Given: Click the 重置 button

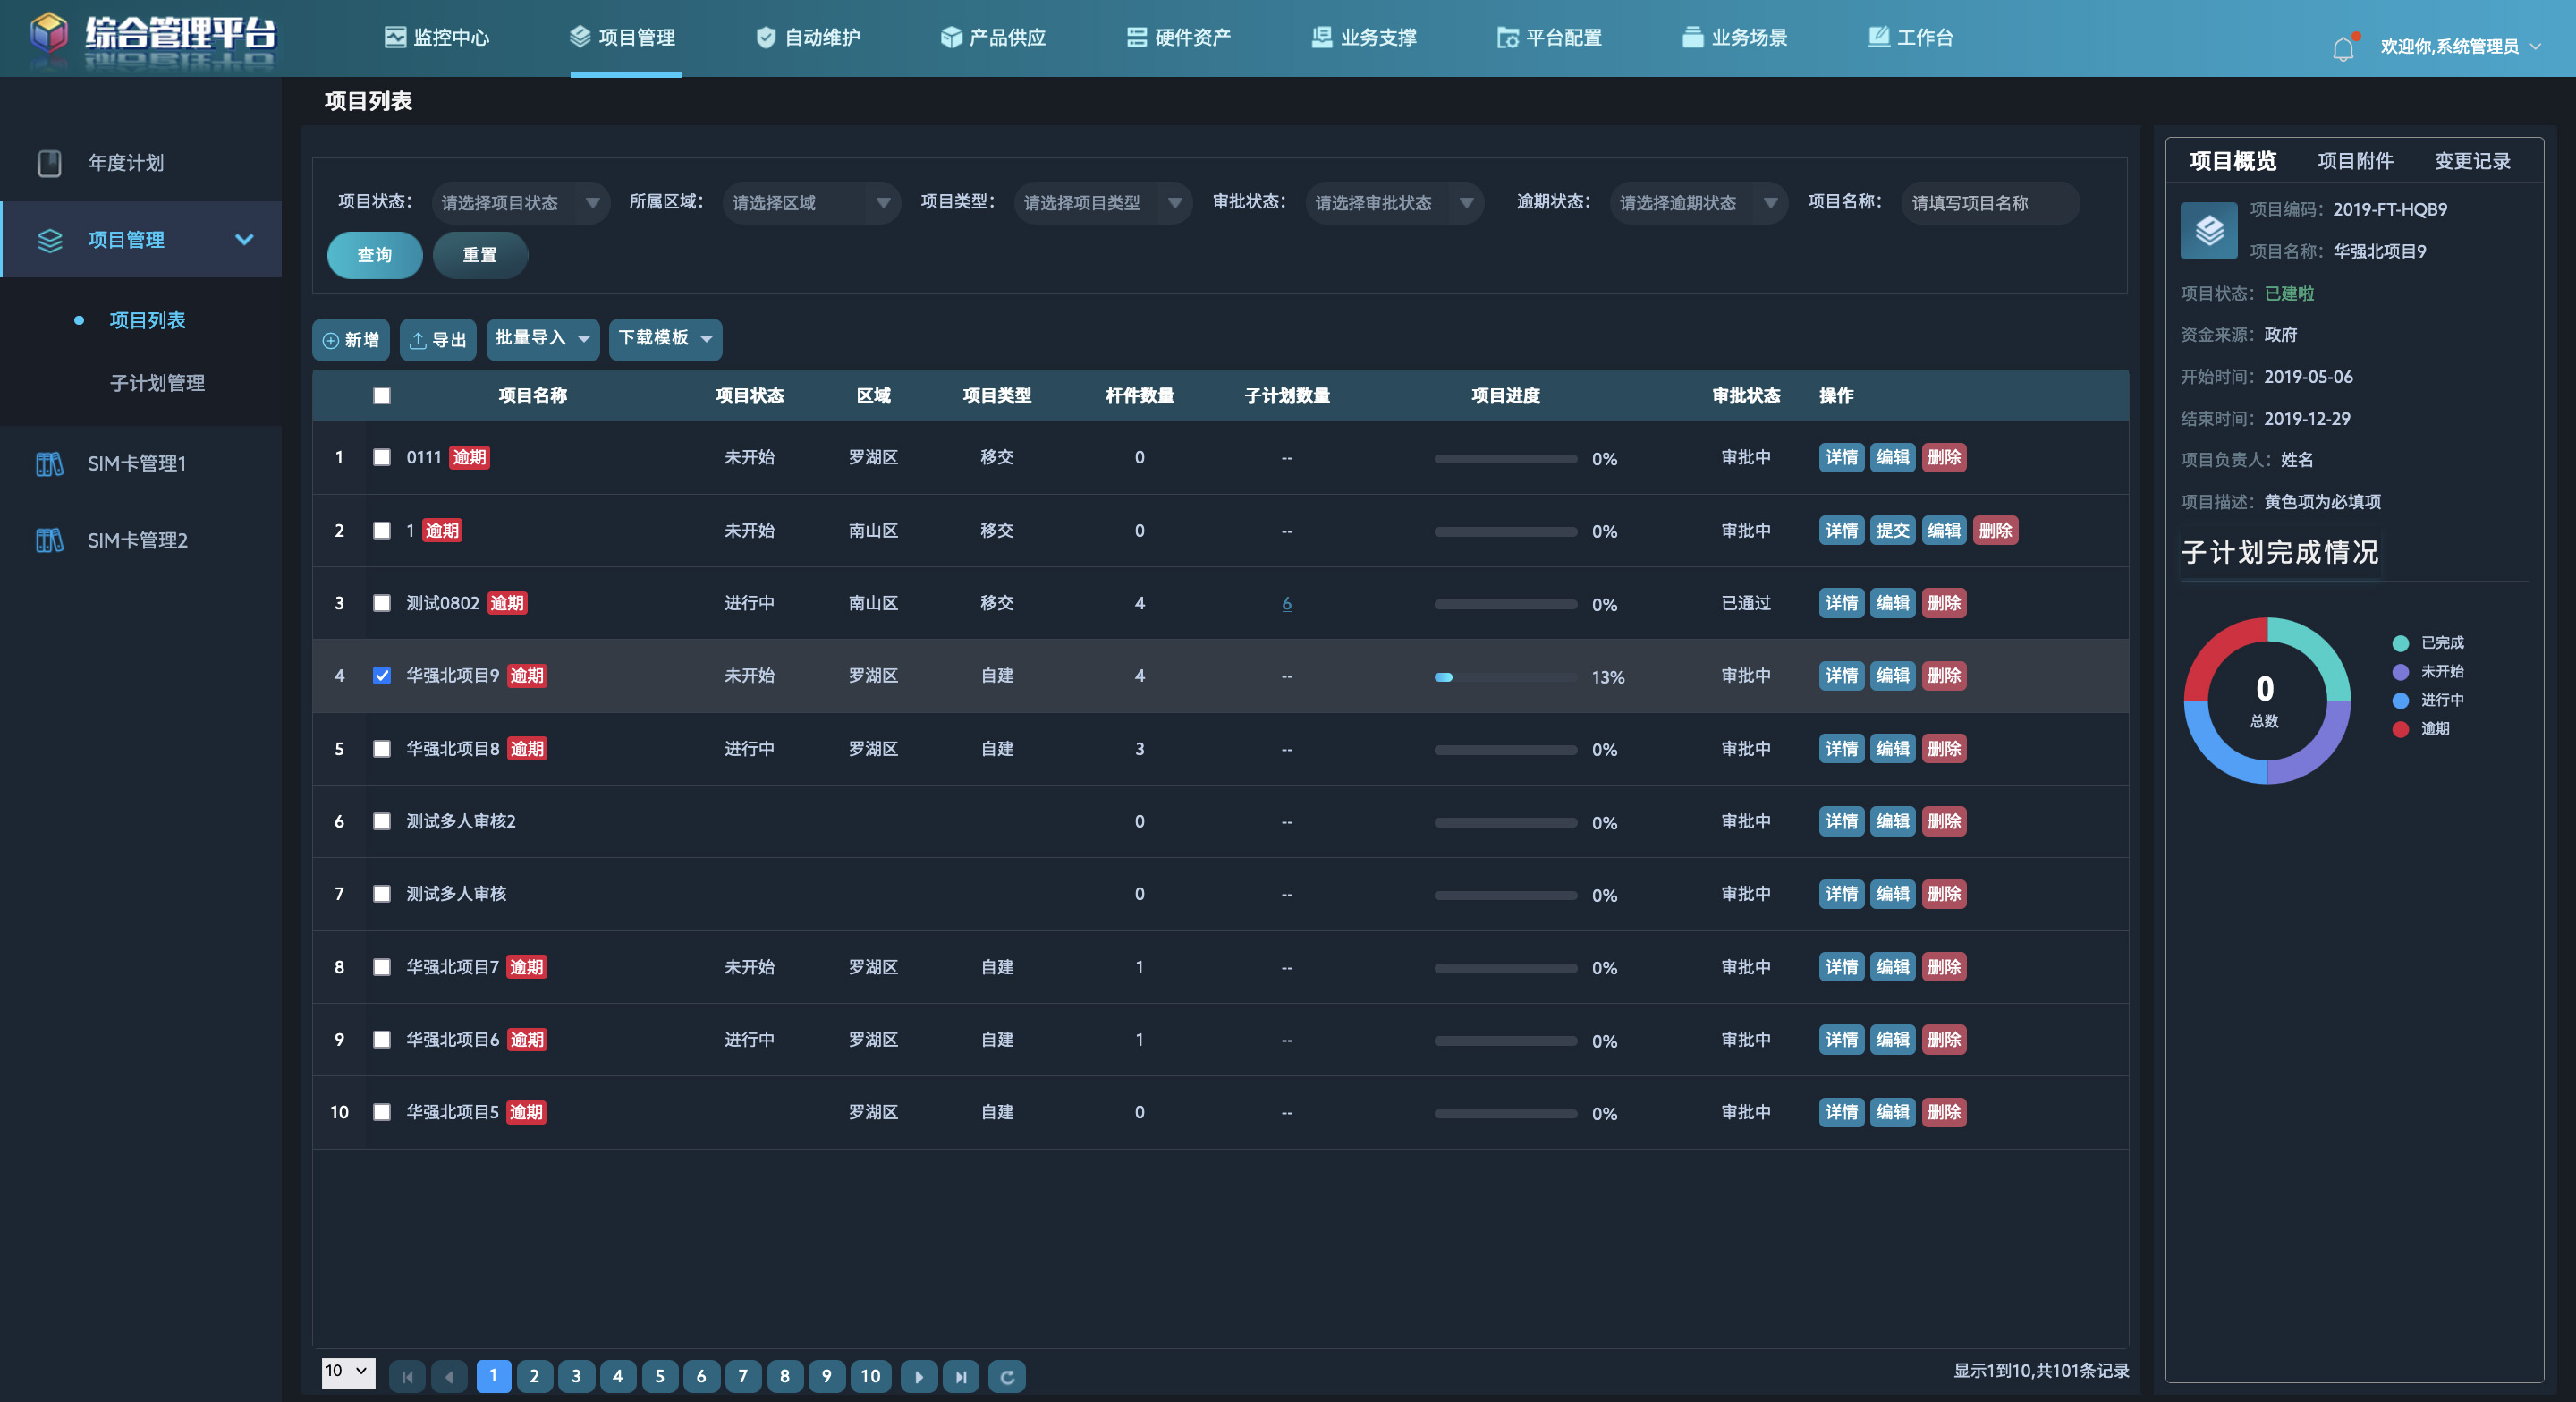Looking at the screenshot, I should click(x=480, y=255).
